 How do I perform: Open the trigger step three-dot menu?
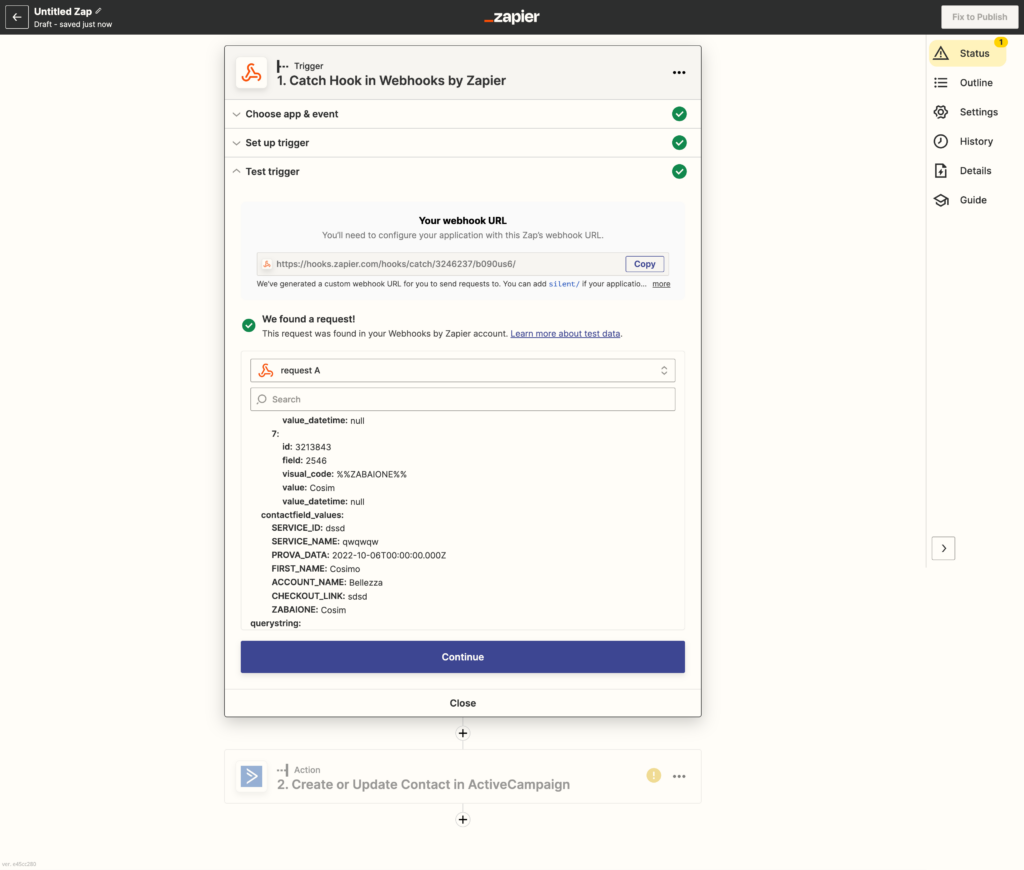point(679,73)
